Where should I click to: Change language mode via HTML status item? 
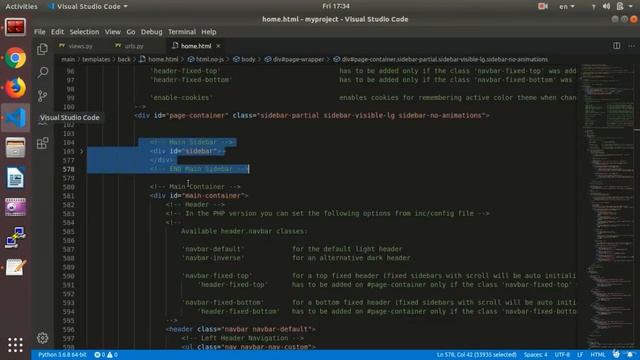(598, 355)
